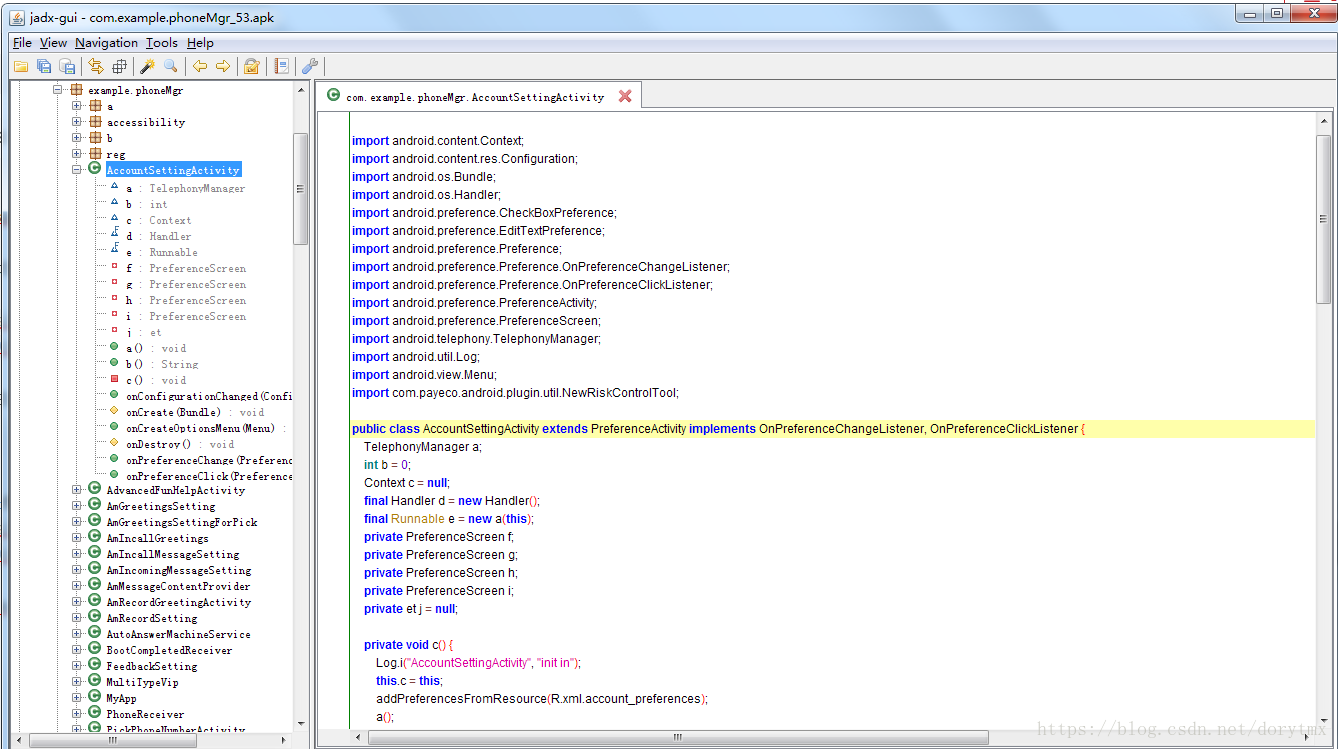The image size is (1338, 749).
Task: Click code line 'private void c() {'
Action: [x=408, y=645]
